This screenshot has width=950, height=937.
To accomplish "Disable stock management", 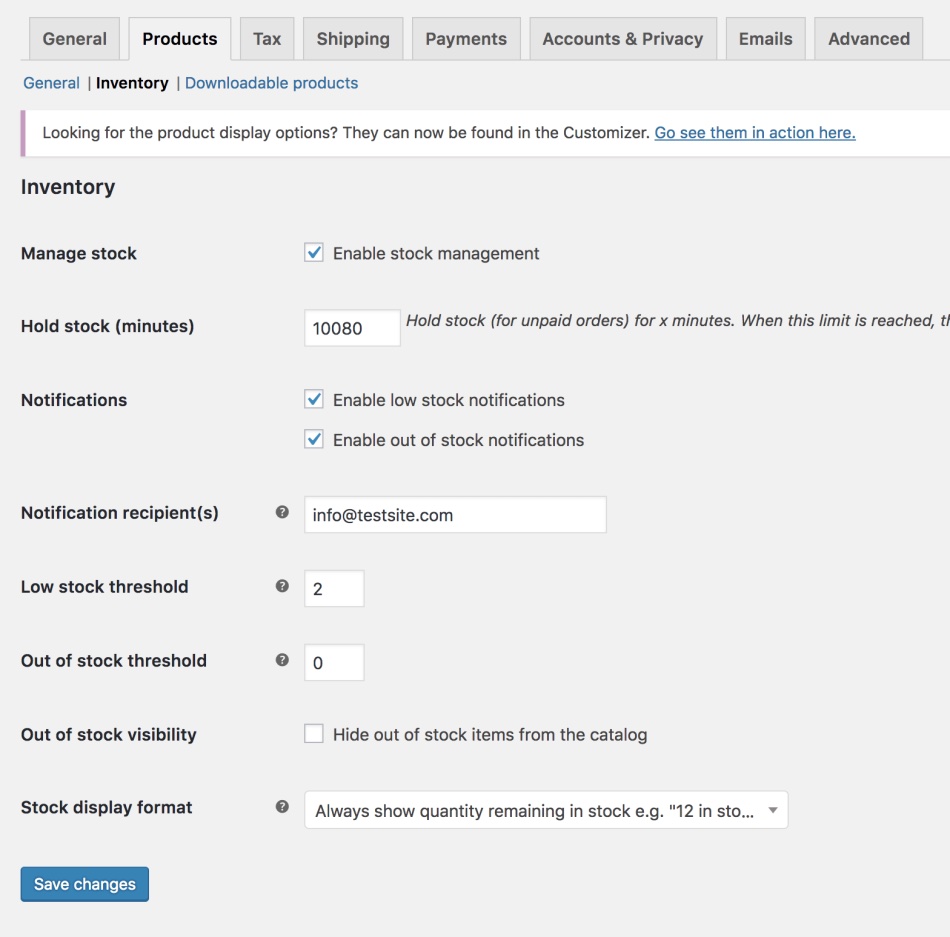I will point(313,253).
